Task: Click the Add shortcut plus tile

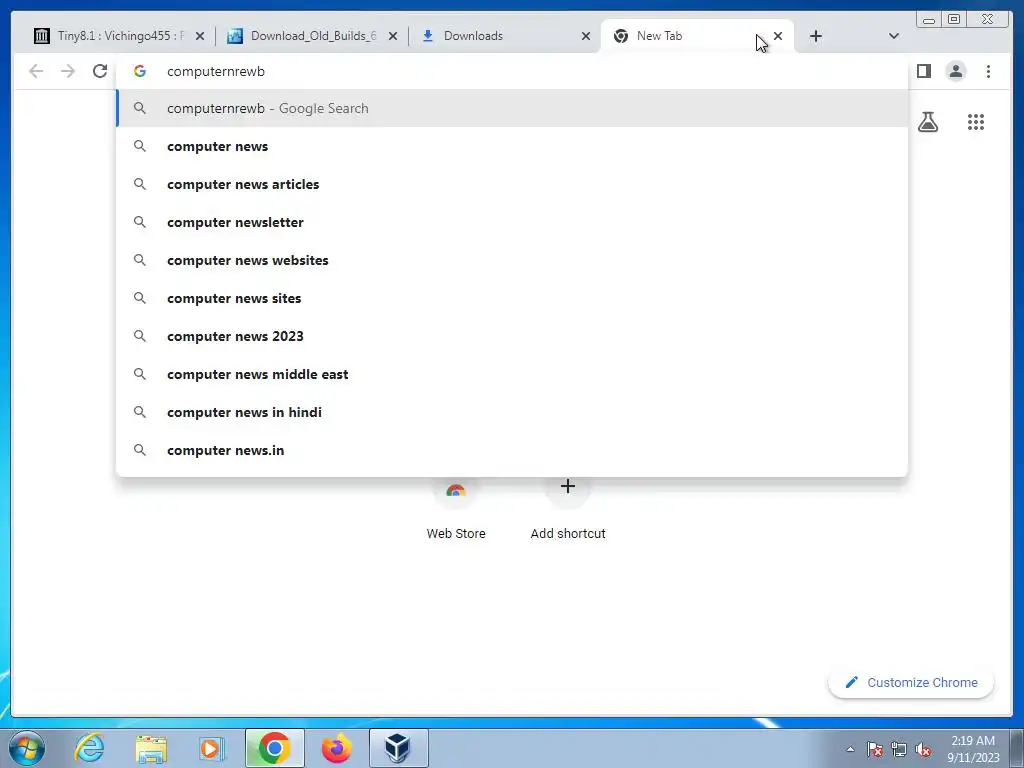Action: [x=568, y=509]
